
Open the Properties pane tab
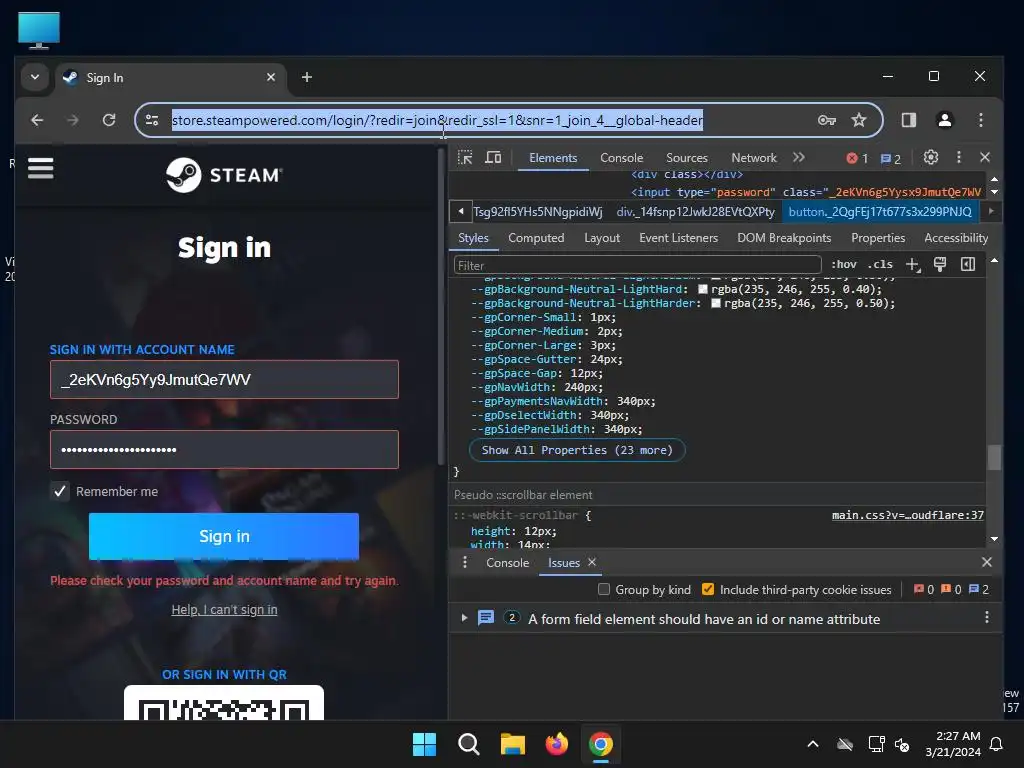click(878, 238)
